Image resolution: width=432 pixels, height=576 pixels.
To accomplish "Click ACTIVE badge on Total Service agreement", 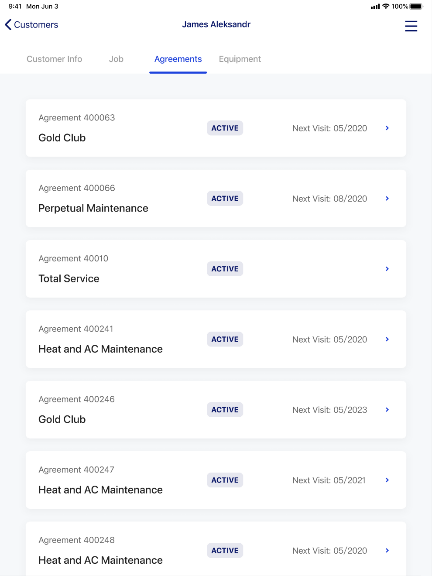I will [225, 269].
